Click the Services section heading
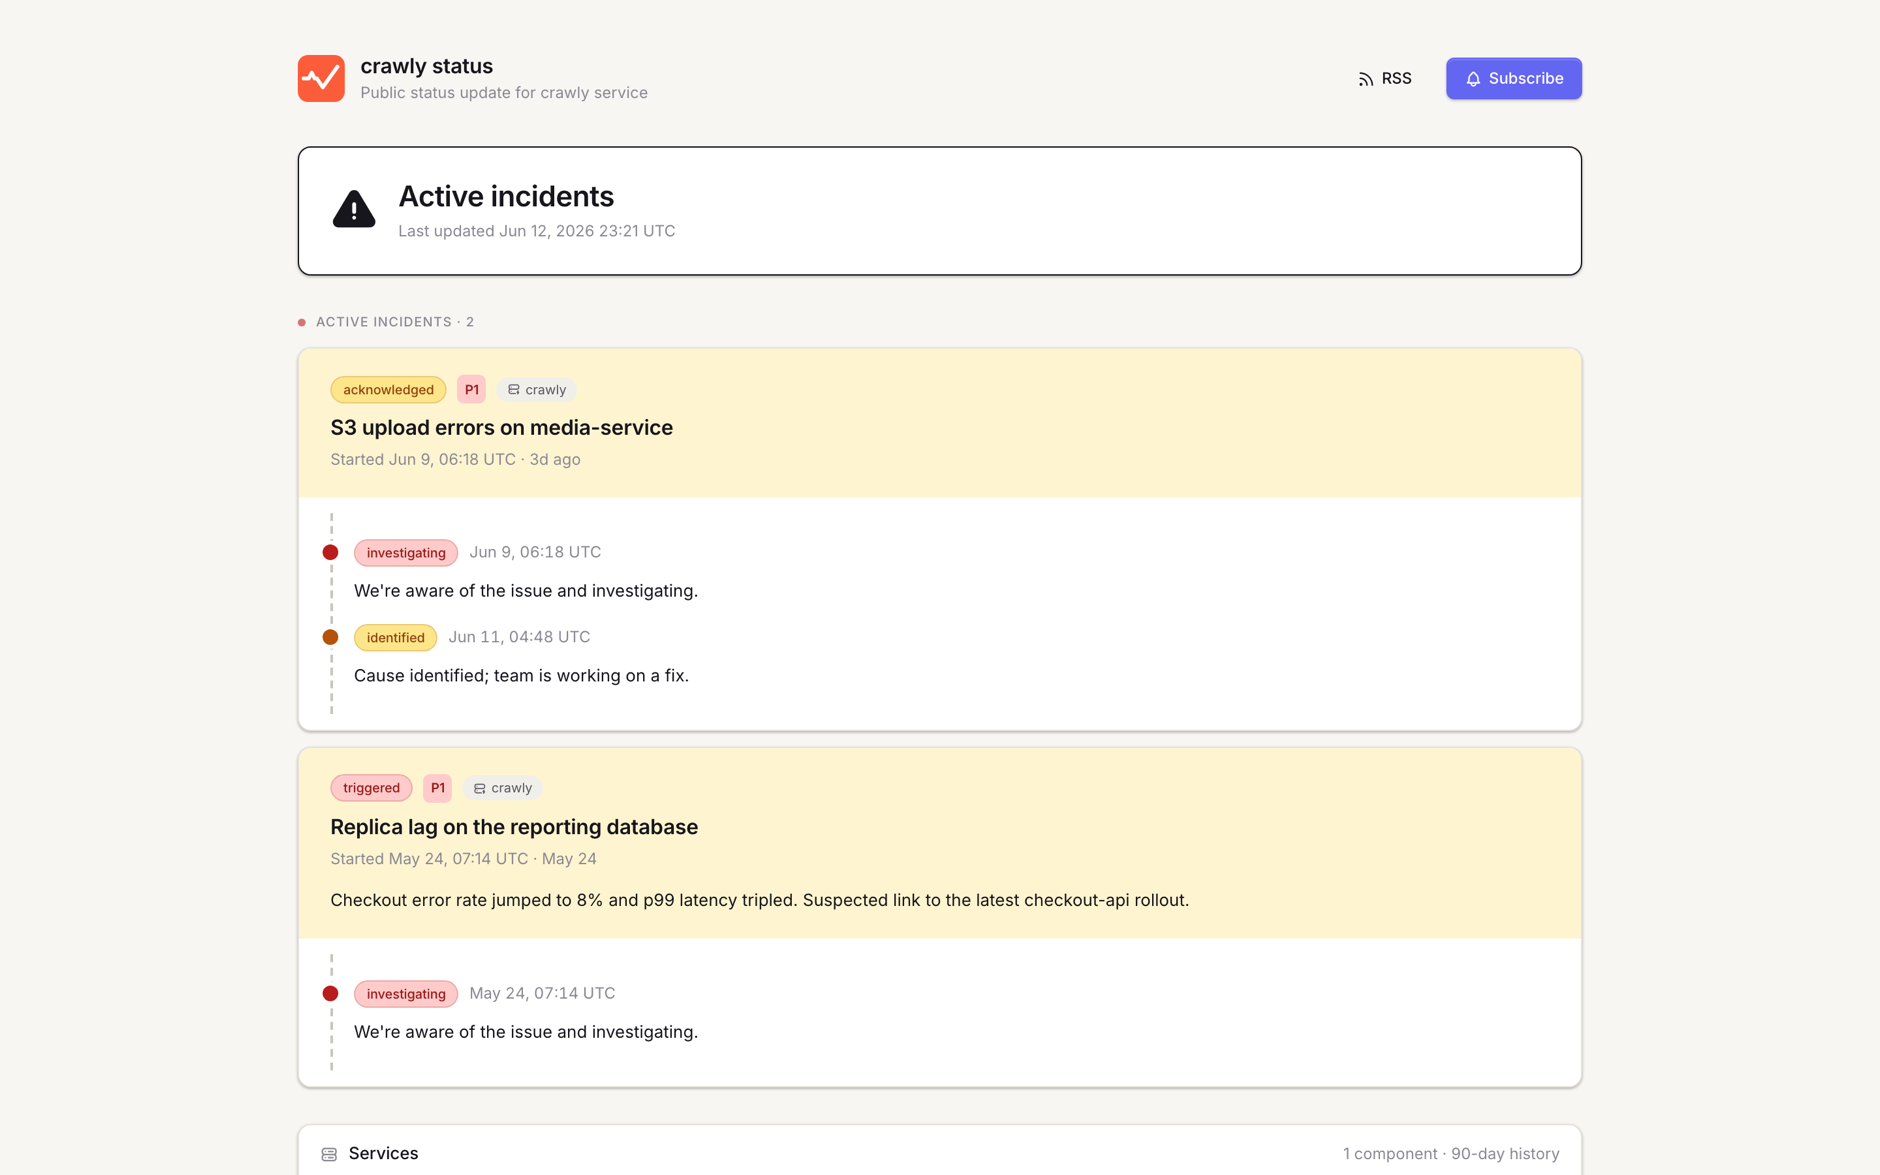Viewport: 1880px width, 1175px height. coord(383,1153)
